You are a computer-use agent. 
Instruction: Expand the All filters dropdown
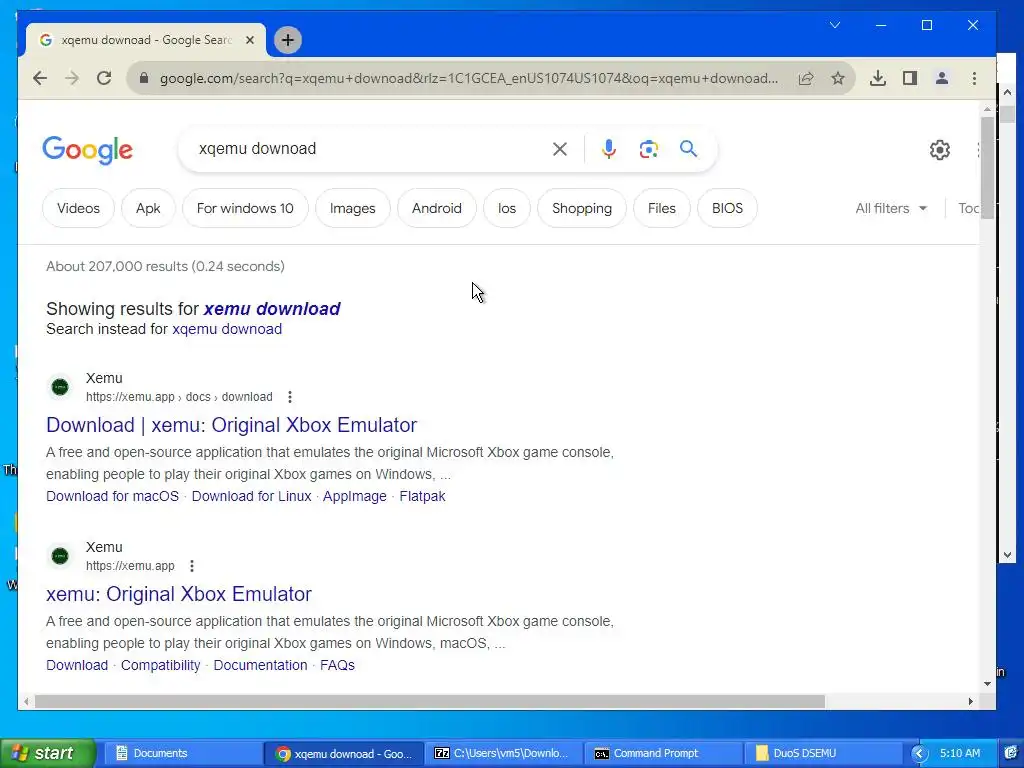click(891, 208)
